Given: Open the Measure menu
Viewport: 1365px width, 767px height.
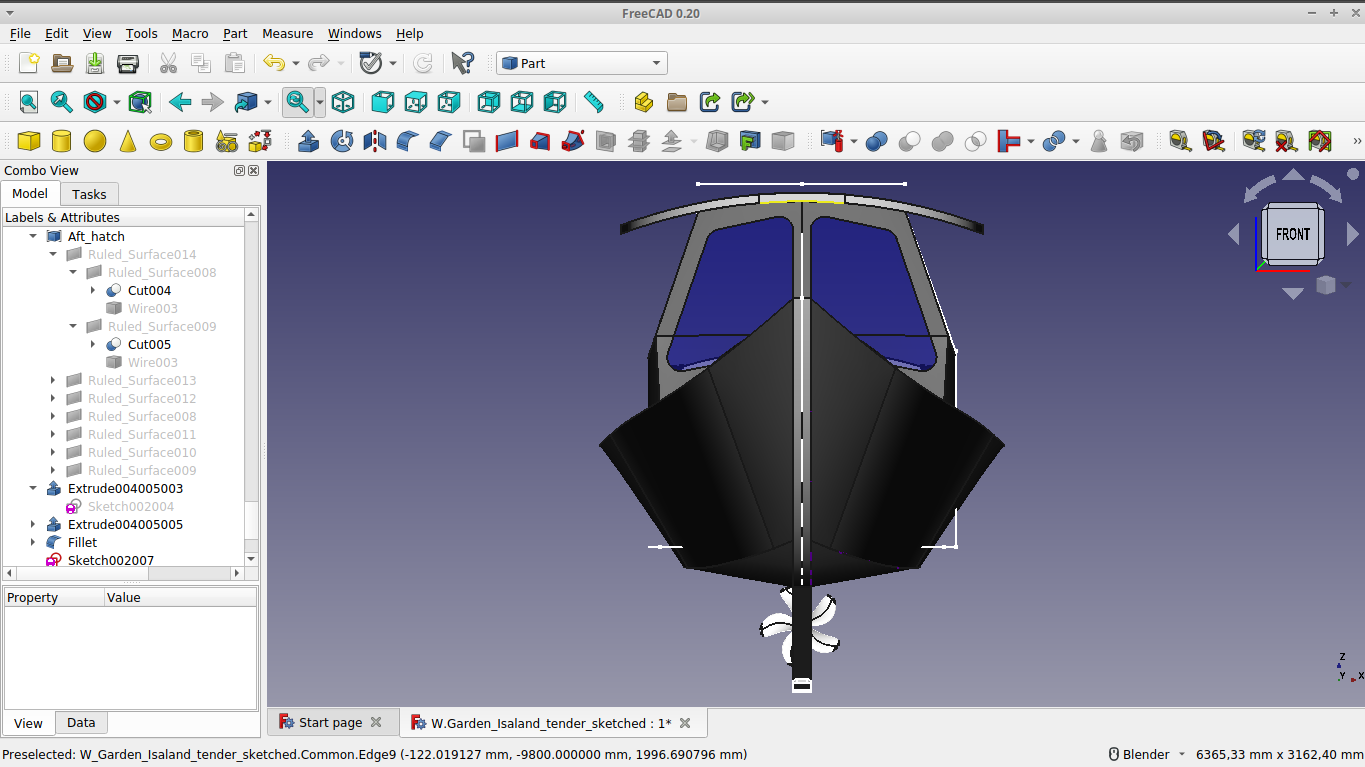Looking at the screenshot, I should 287,33.
